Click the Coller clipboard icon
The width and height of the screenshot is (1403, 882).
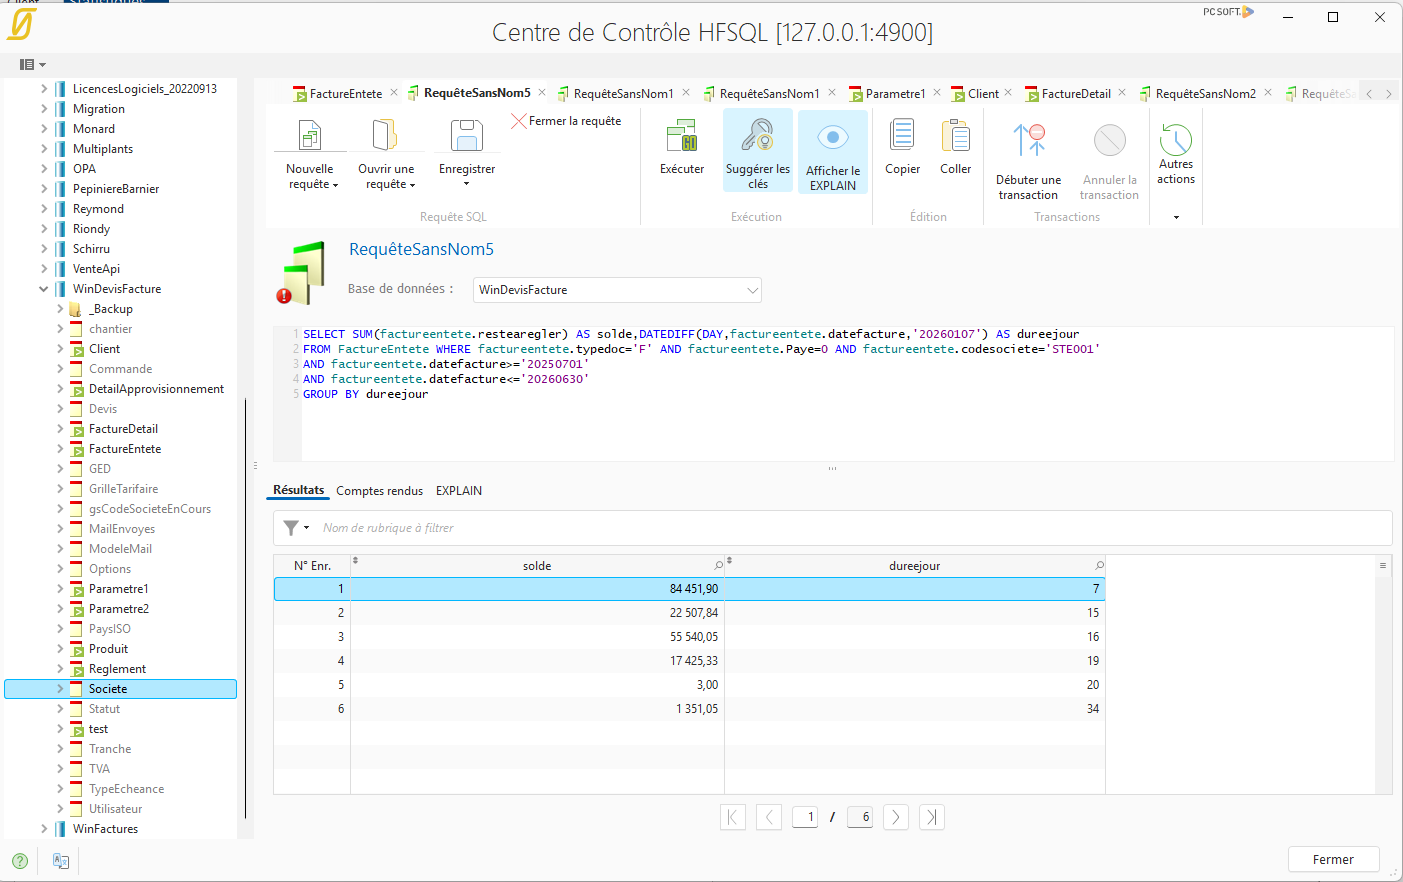click(956, 135)
